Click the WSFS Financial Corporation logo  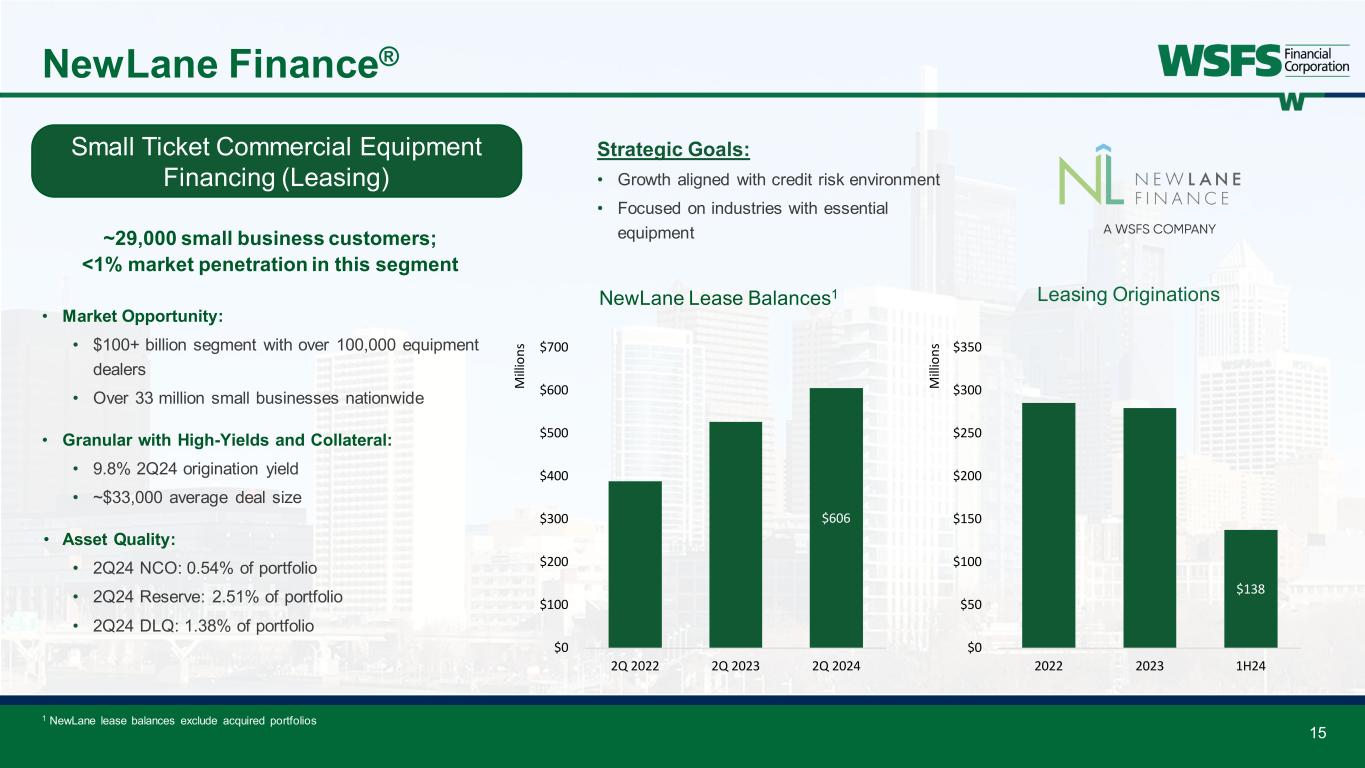pos(1253,60)
